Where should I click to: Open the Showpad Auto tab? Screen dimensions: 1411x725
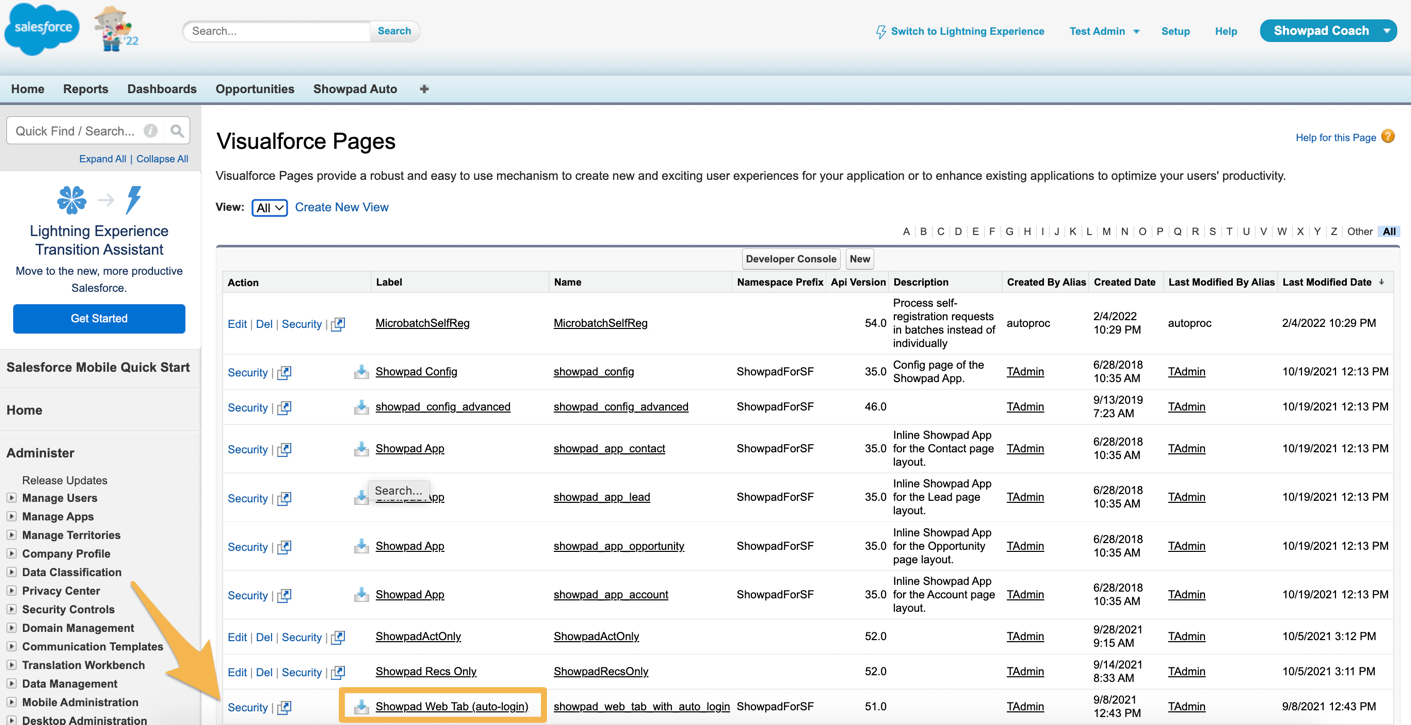[355, 89]
